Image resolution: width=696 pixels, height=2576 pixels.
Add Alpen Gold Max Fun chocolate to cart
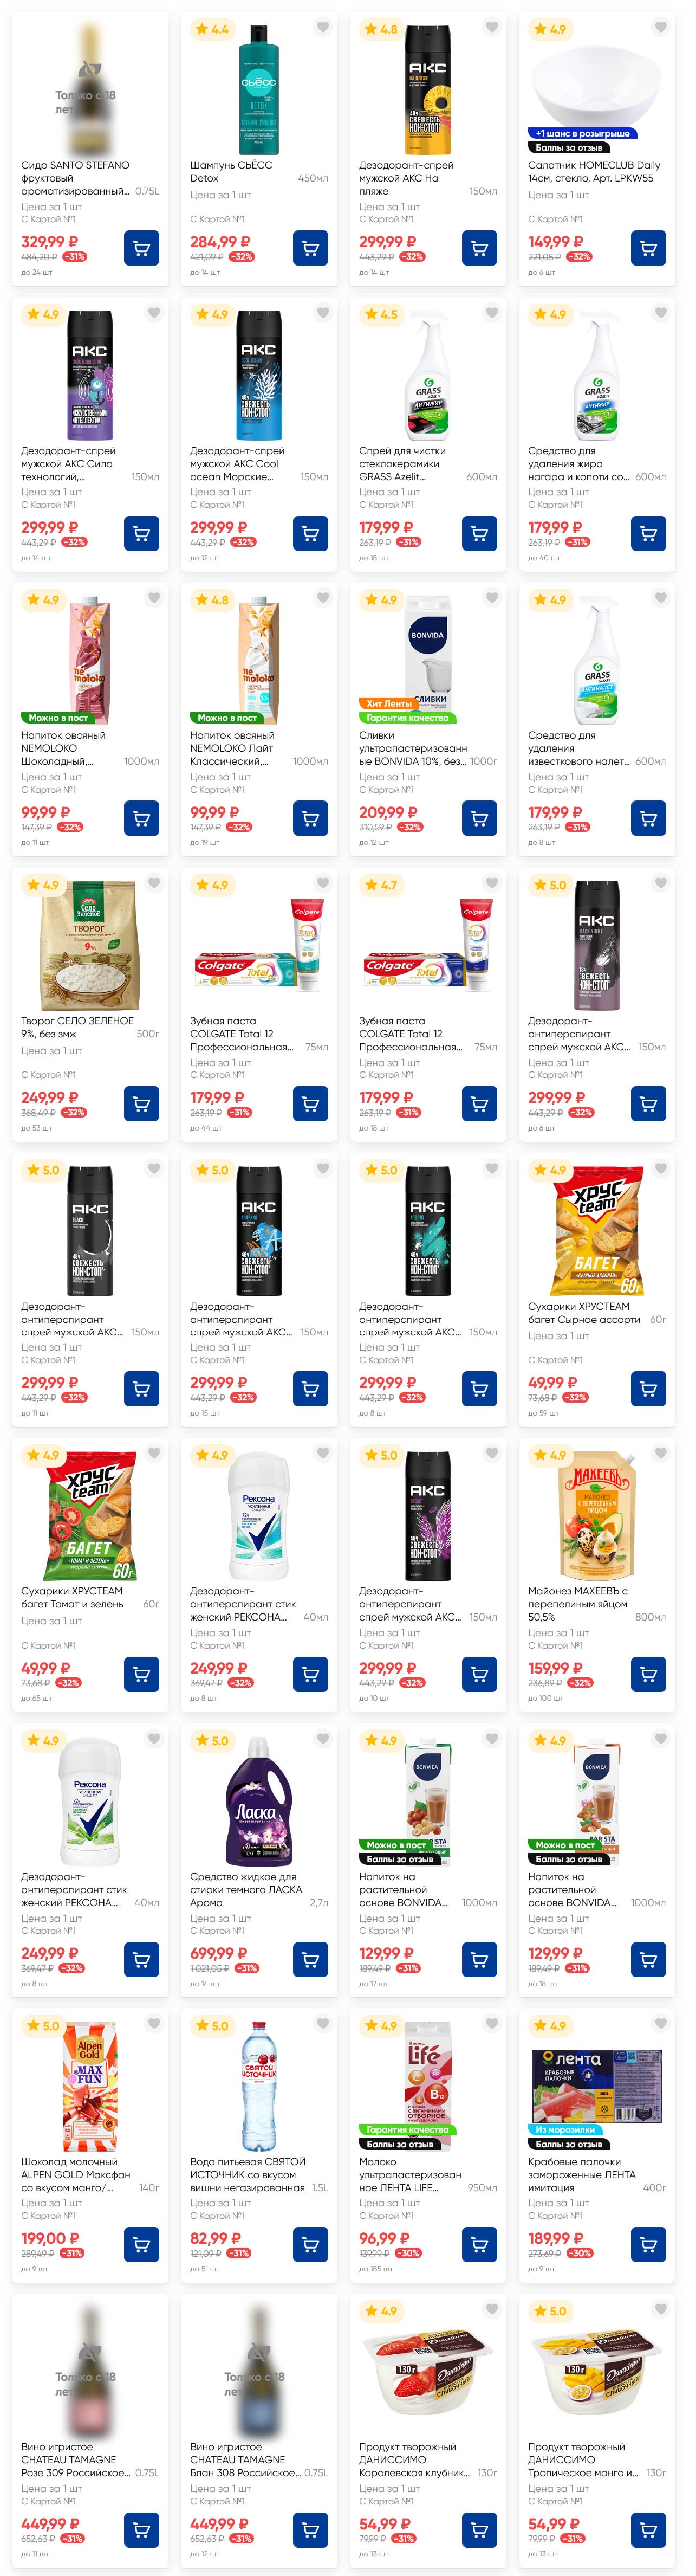click(x=141, y=2245)
